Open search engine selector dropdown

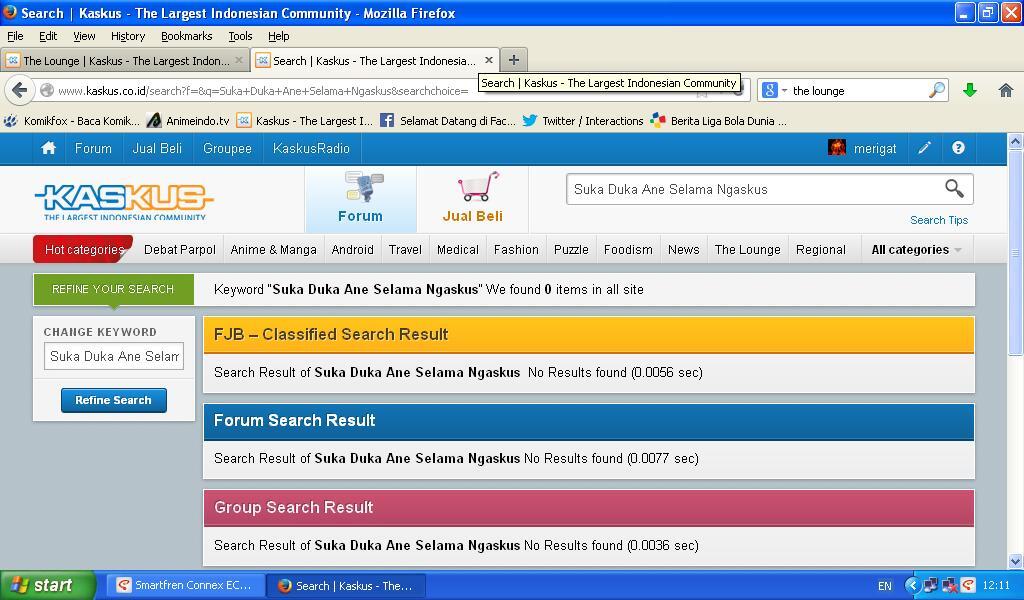tap(775, 90)
